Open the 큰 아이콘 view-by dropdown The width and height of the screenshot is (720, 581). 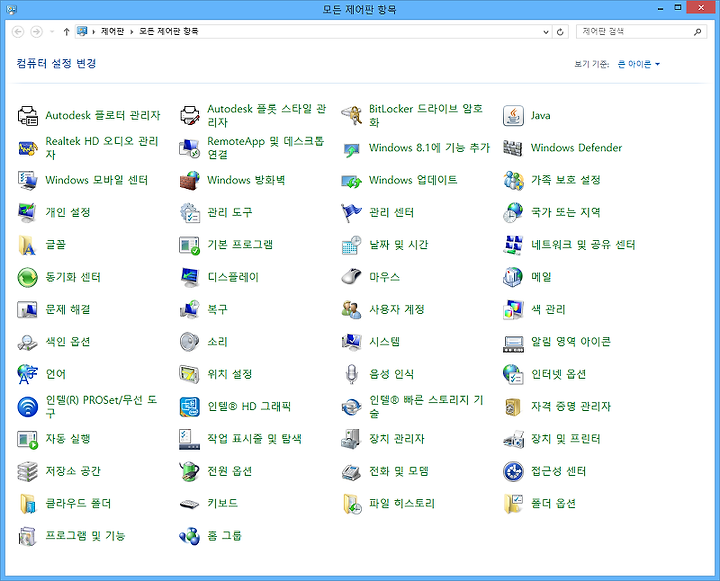point(638,64)
